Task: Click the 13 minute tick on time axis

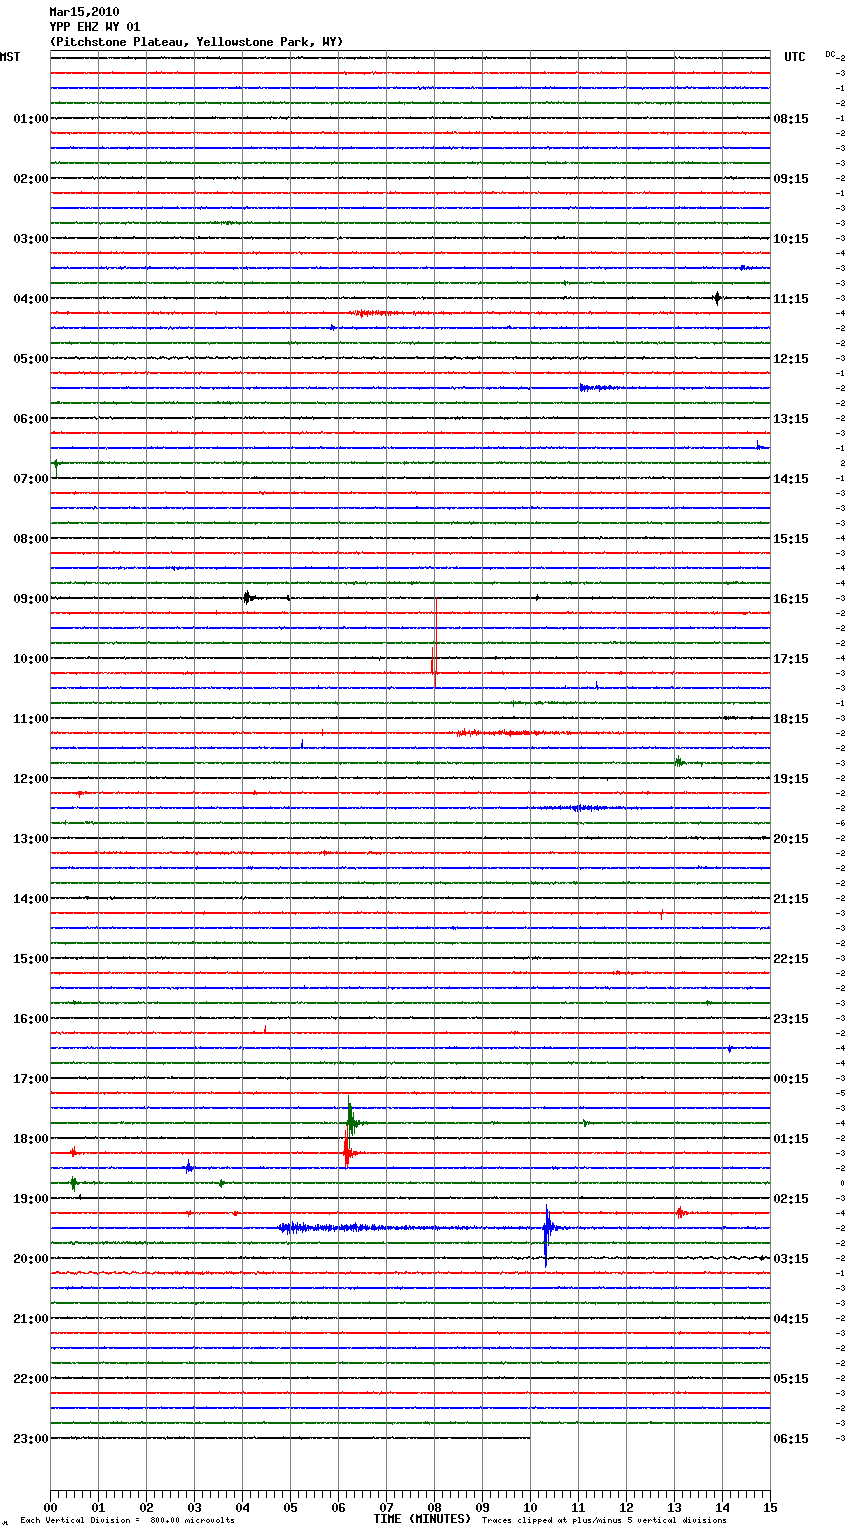Action: tap(674, 1507)
